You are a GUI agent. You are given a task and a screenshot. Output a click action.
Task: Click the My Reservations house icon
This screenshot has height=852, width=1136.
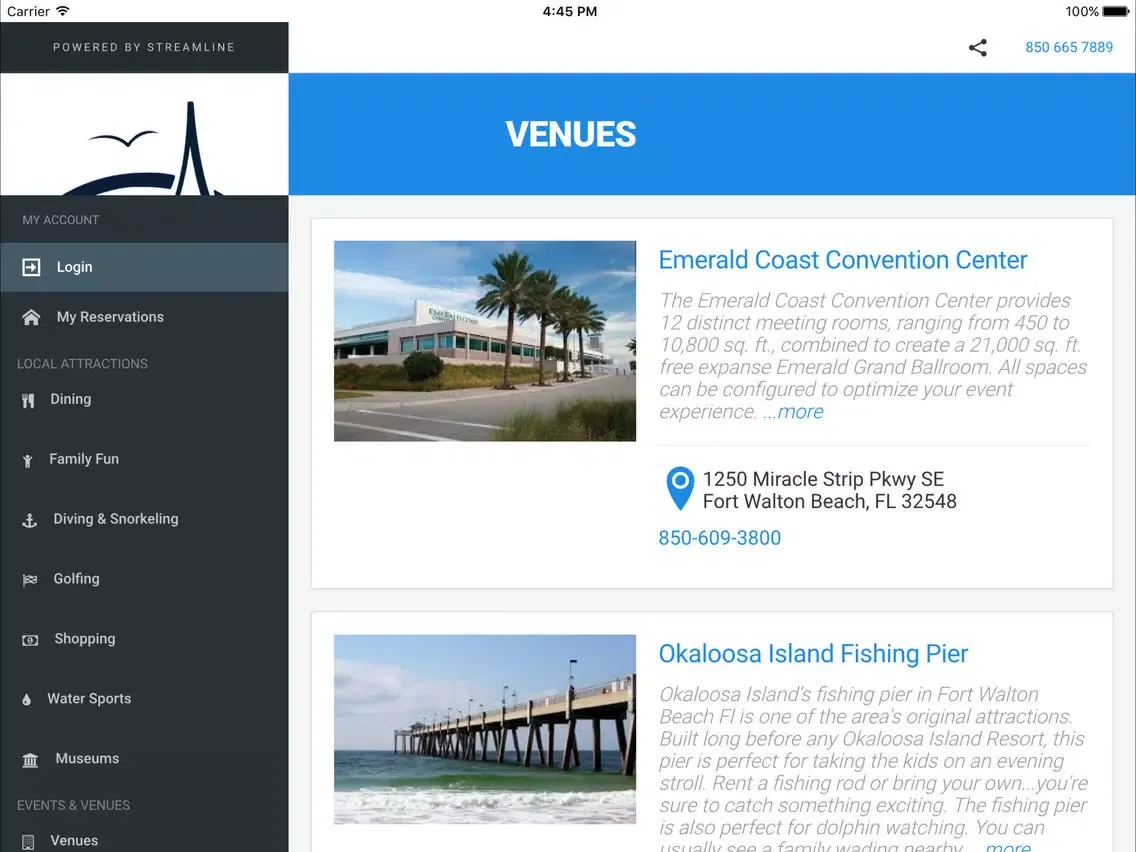31,317
